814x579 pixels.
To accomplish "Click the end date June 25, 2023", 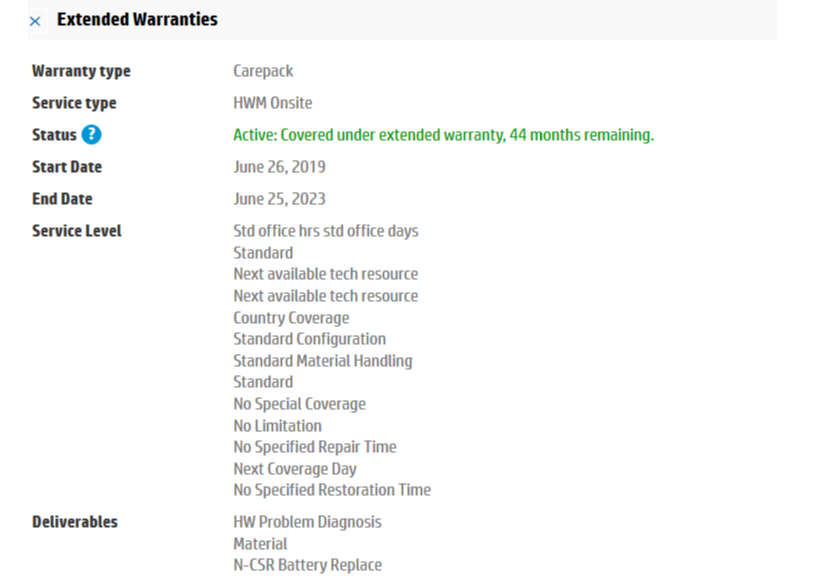I will [x=279, y=199].
